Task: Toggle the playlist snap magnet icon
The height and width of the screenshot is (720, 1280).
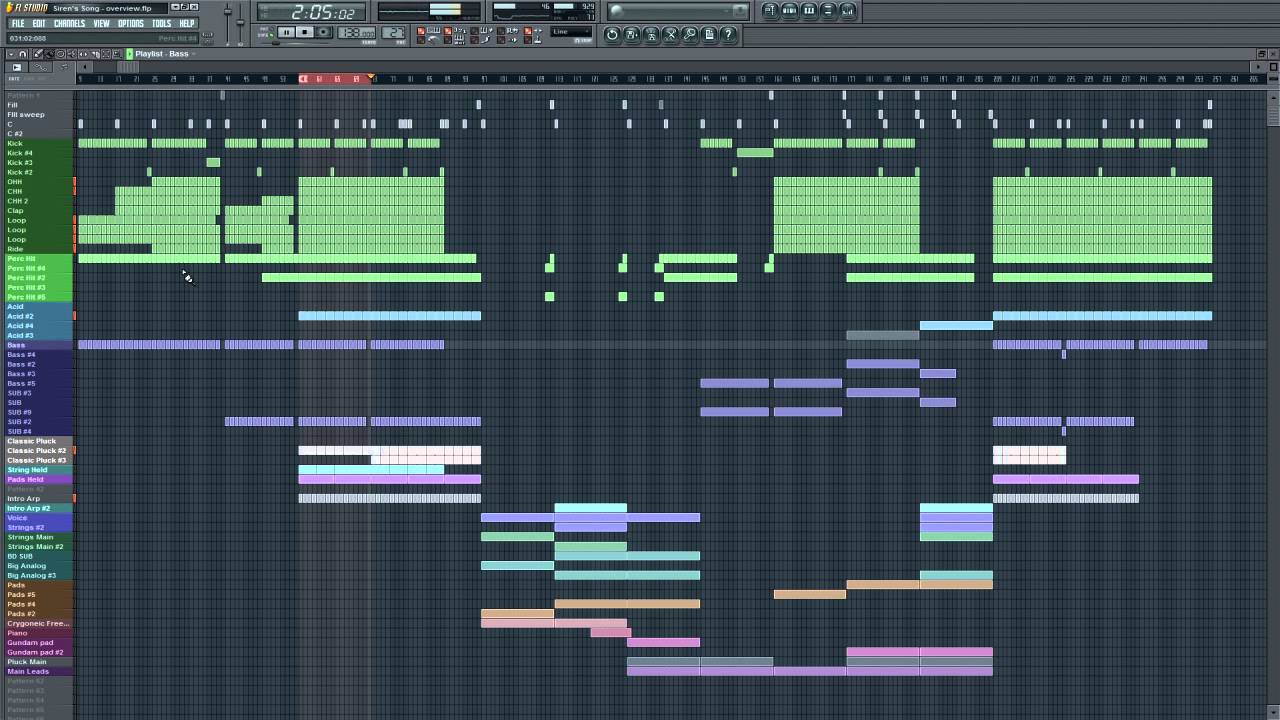Action: pyautogui.click(x=23, y=54)
